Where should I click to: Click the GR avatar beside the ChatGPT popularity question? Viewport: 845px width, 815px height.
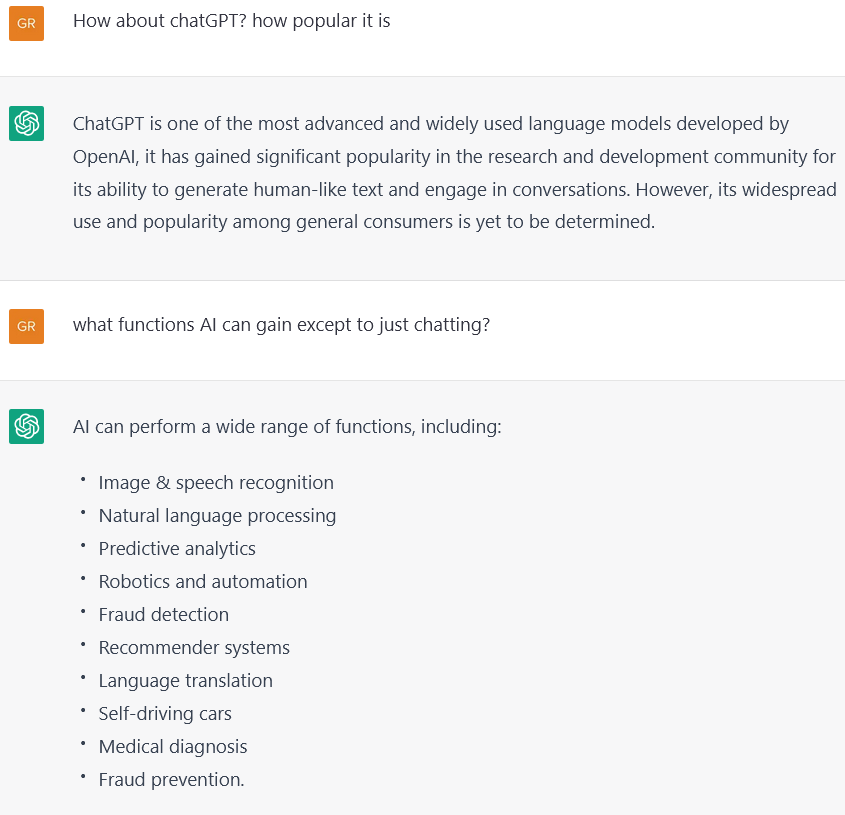26,24
